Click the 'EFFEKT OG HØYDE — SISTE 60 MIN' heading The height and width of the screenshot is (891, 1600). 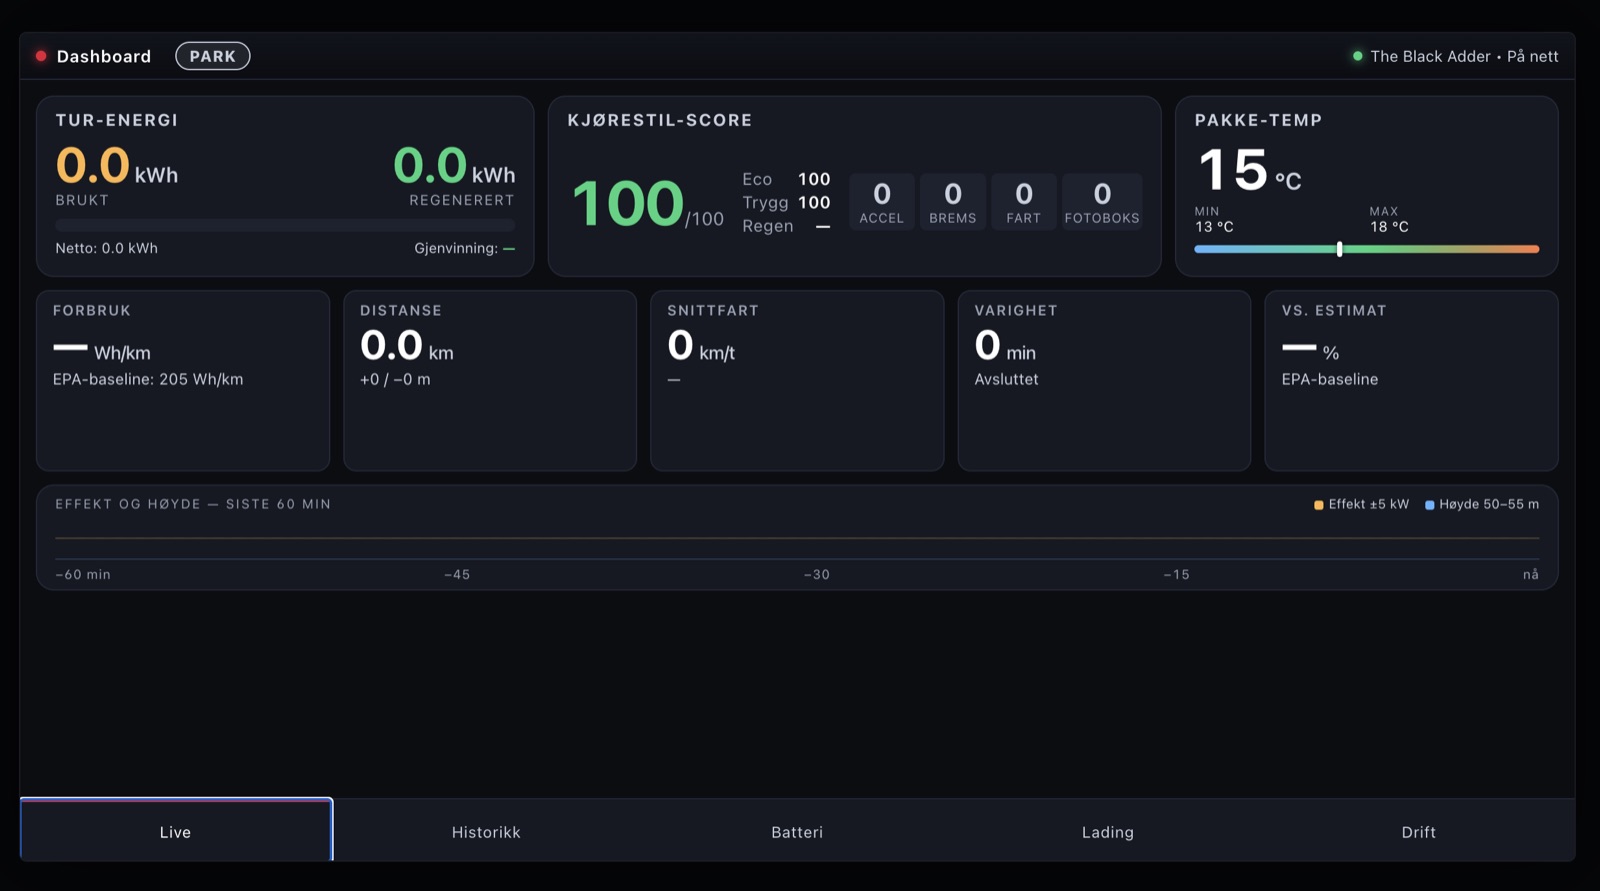point(193,504)
